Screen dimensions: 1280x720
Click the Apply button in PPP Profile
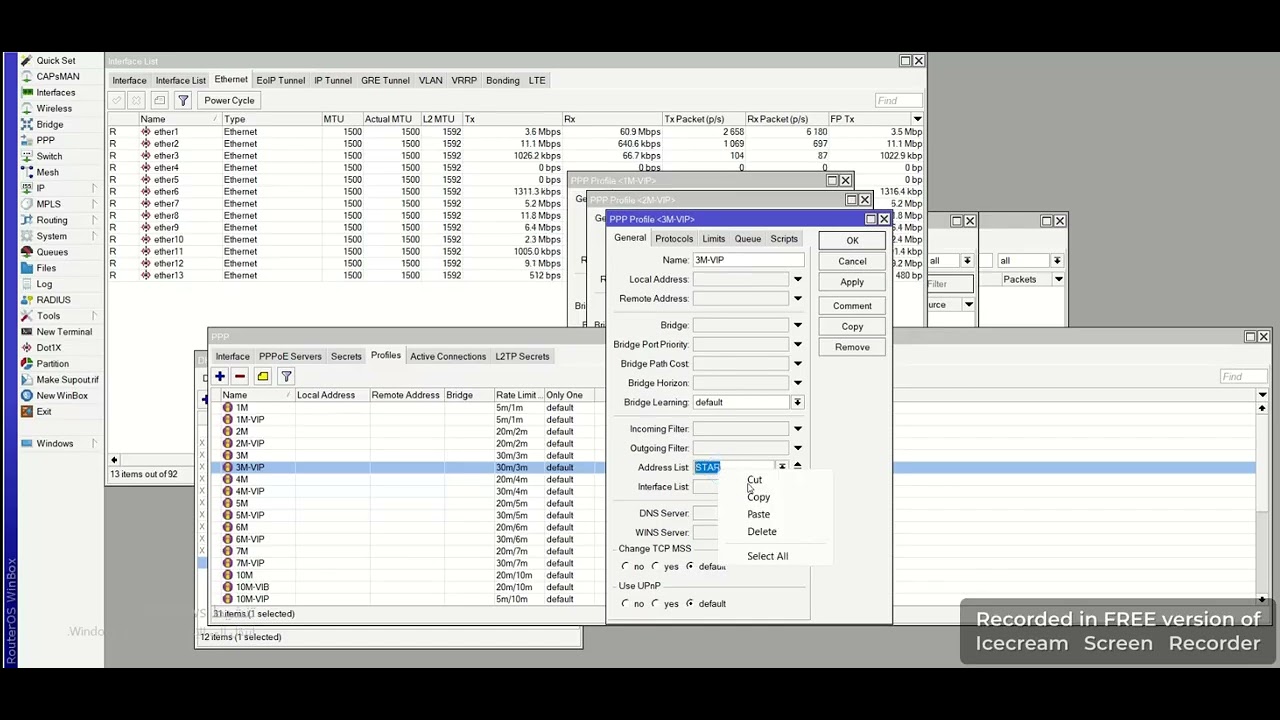point(852,282)
